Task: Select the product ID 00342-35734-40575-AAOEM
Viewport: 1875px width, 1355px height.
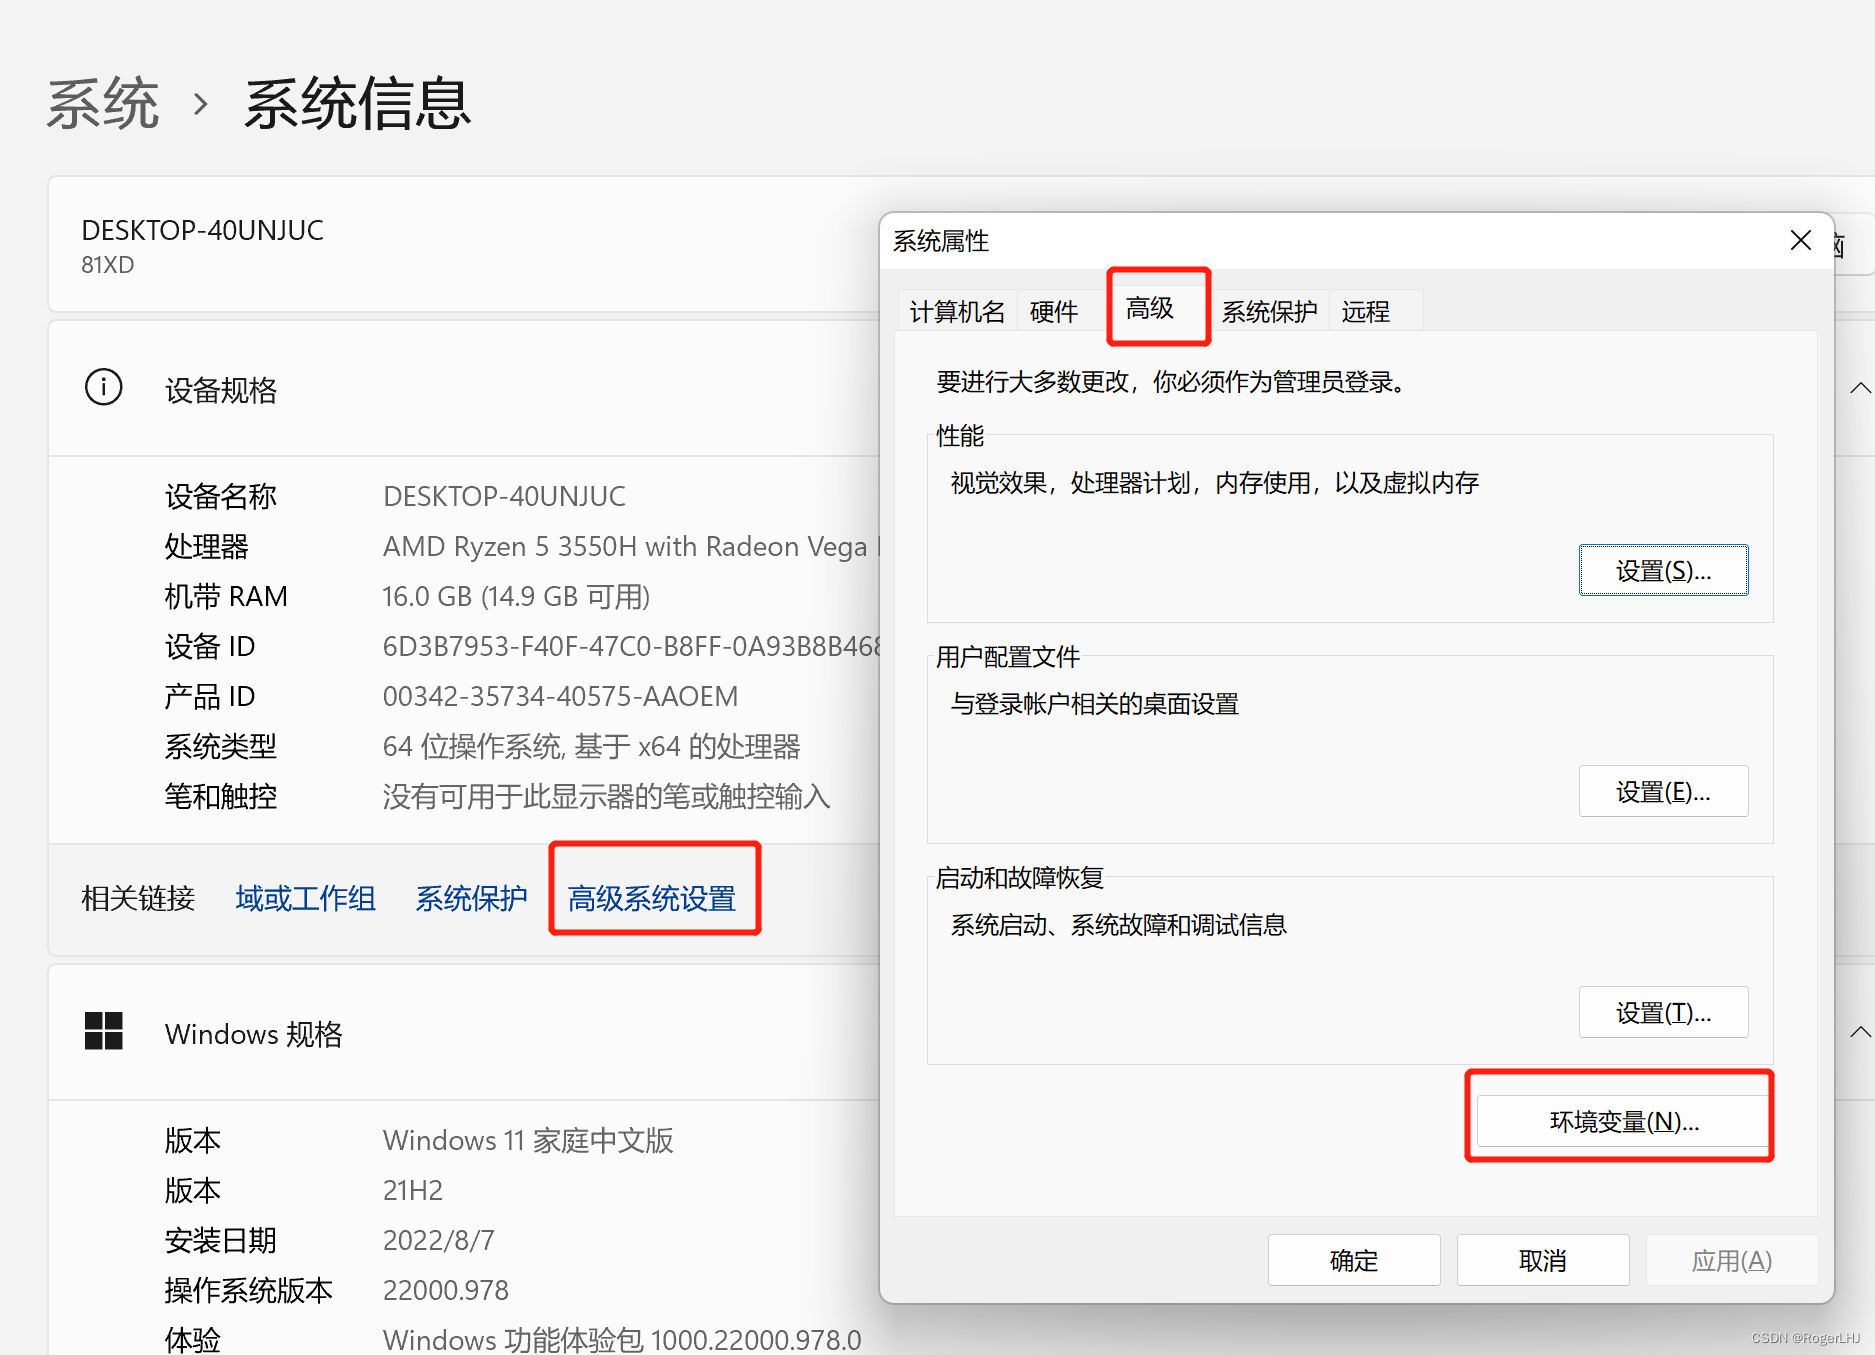Action: (x=561, y=696)
